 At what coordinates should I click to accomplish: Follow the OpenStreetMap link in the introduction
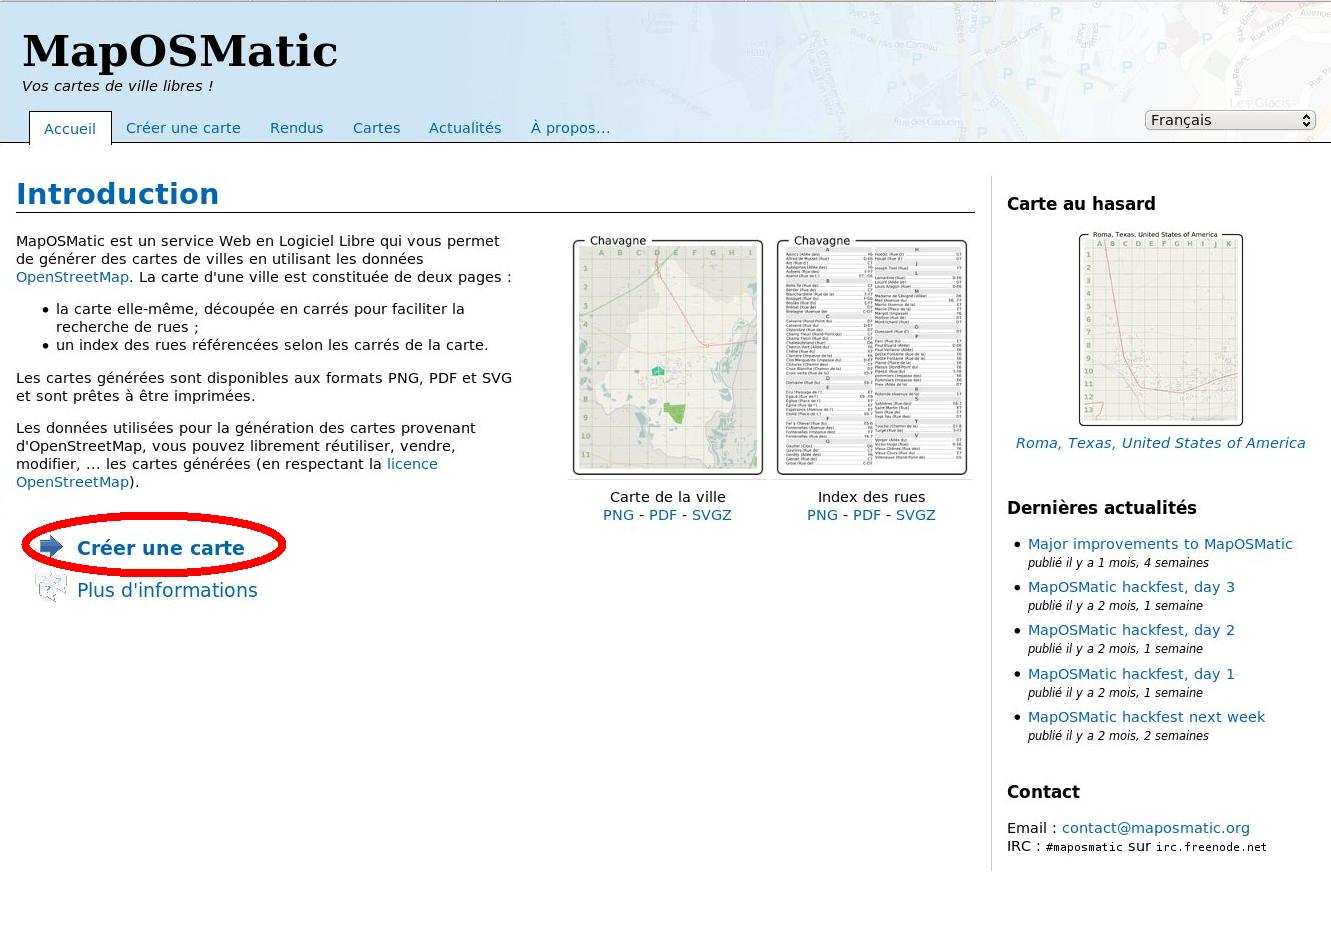tap(72, 277)
